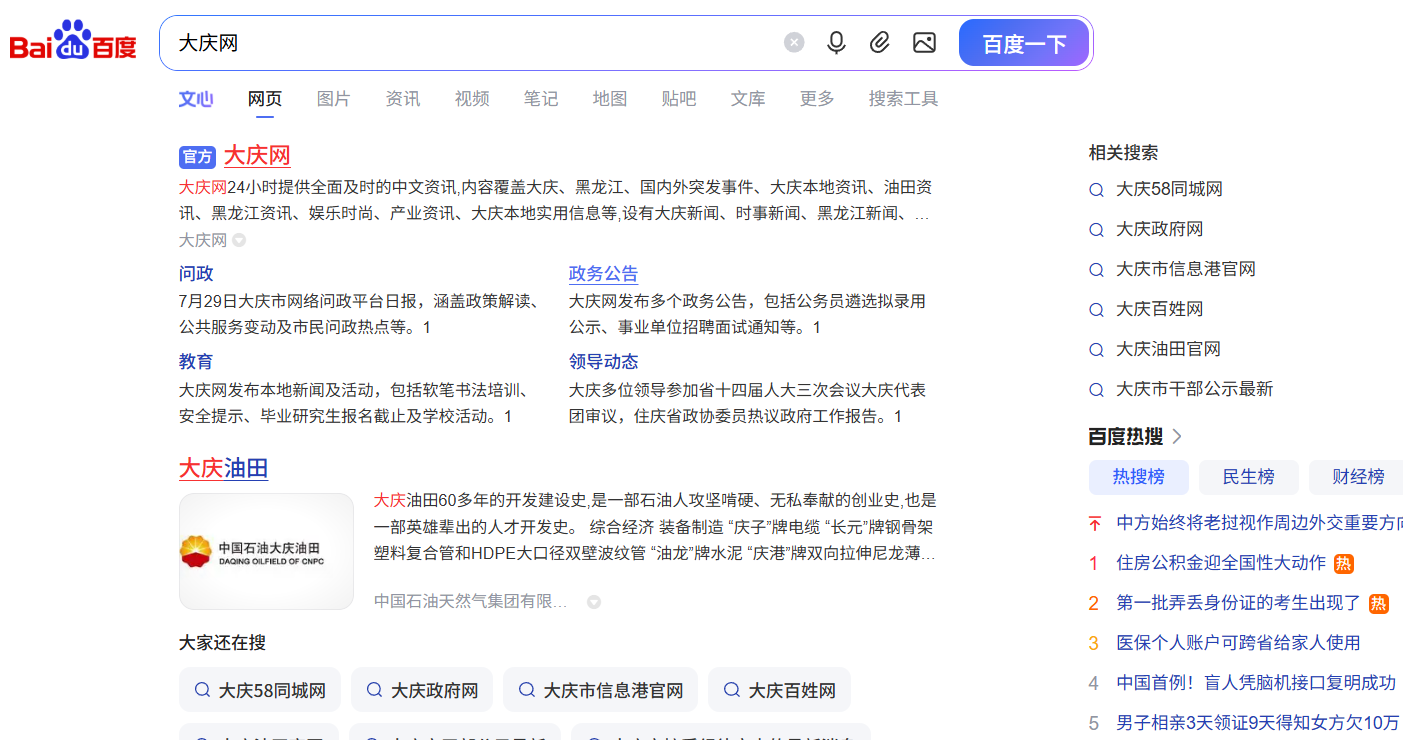This screenshot has height=740, width=1403.
Task: Click 热 badge beside 第一批弄丢身份证 item
Action: [x=1379, y=604]
